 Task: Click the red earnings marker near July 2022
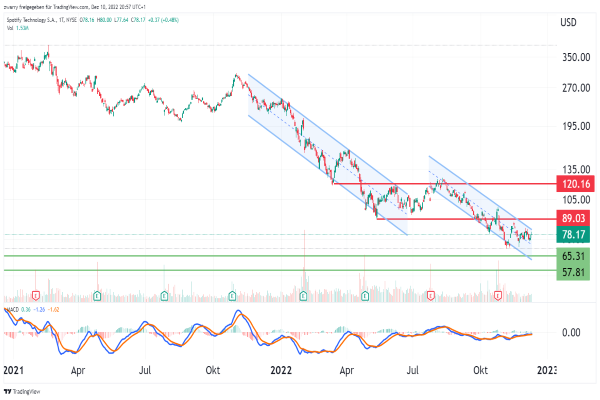430,296
